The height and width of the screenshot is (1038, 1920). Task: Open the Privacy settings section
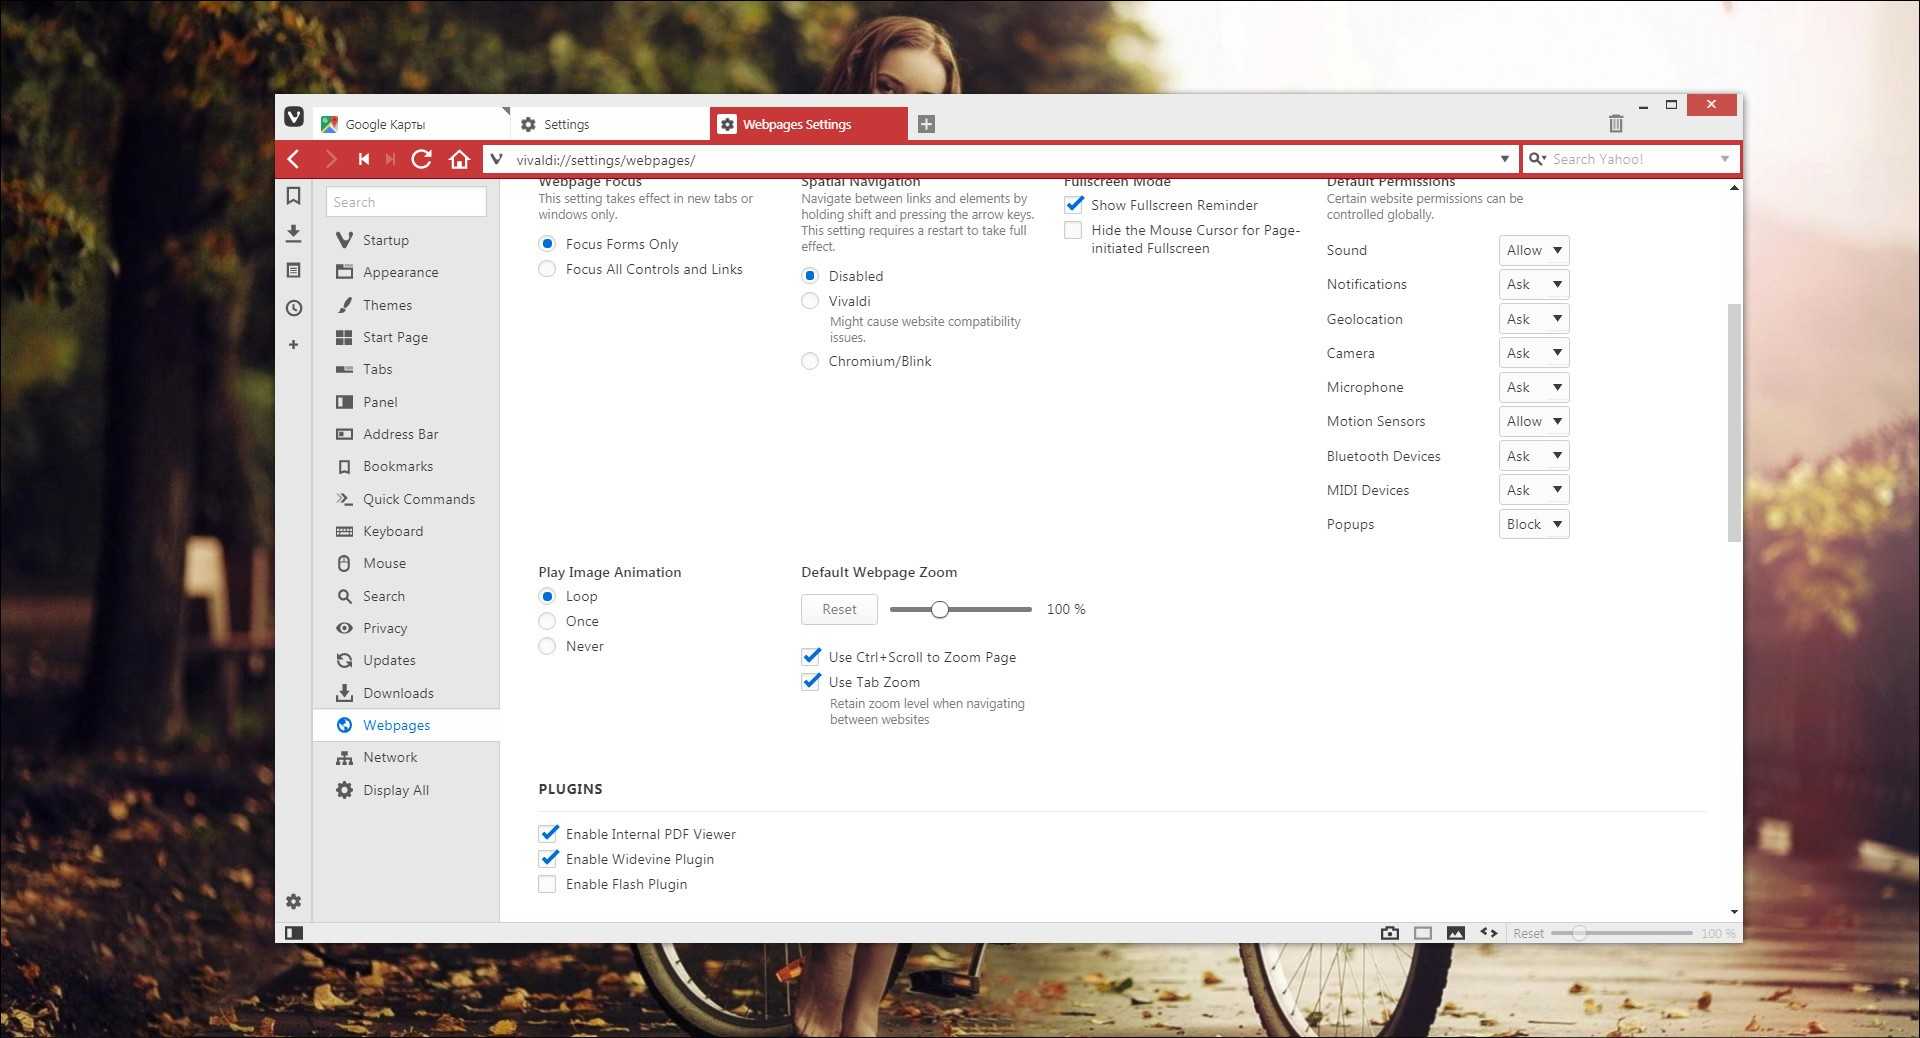click(385, 628)
